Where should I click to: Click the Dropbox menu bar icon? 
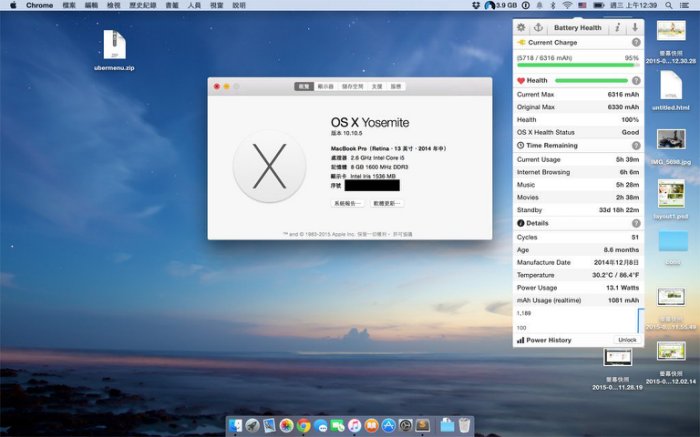point(476,5)
